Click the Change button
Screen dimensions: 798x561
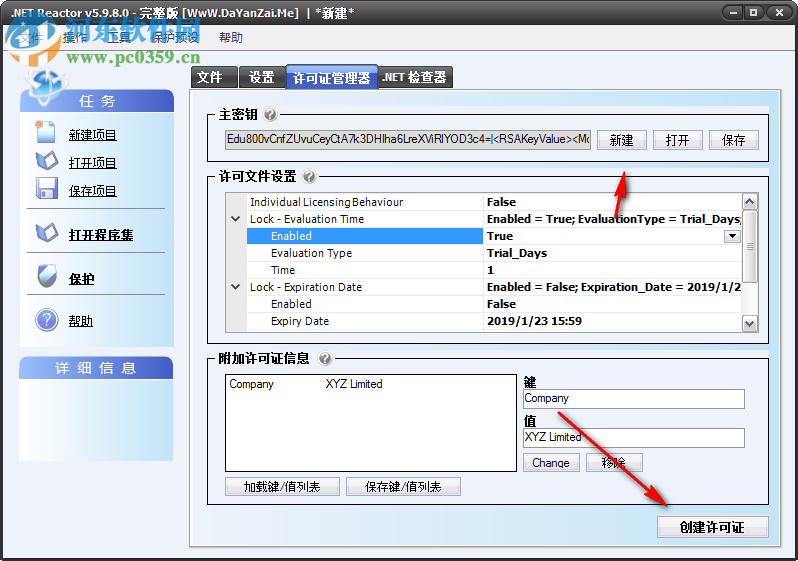pos(551,462)
